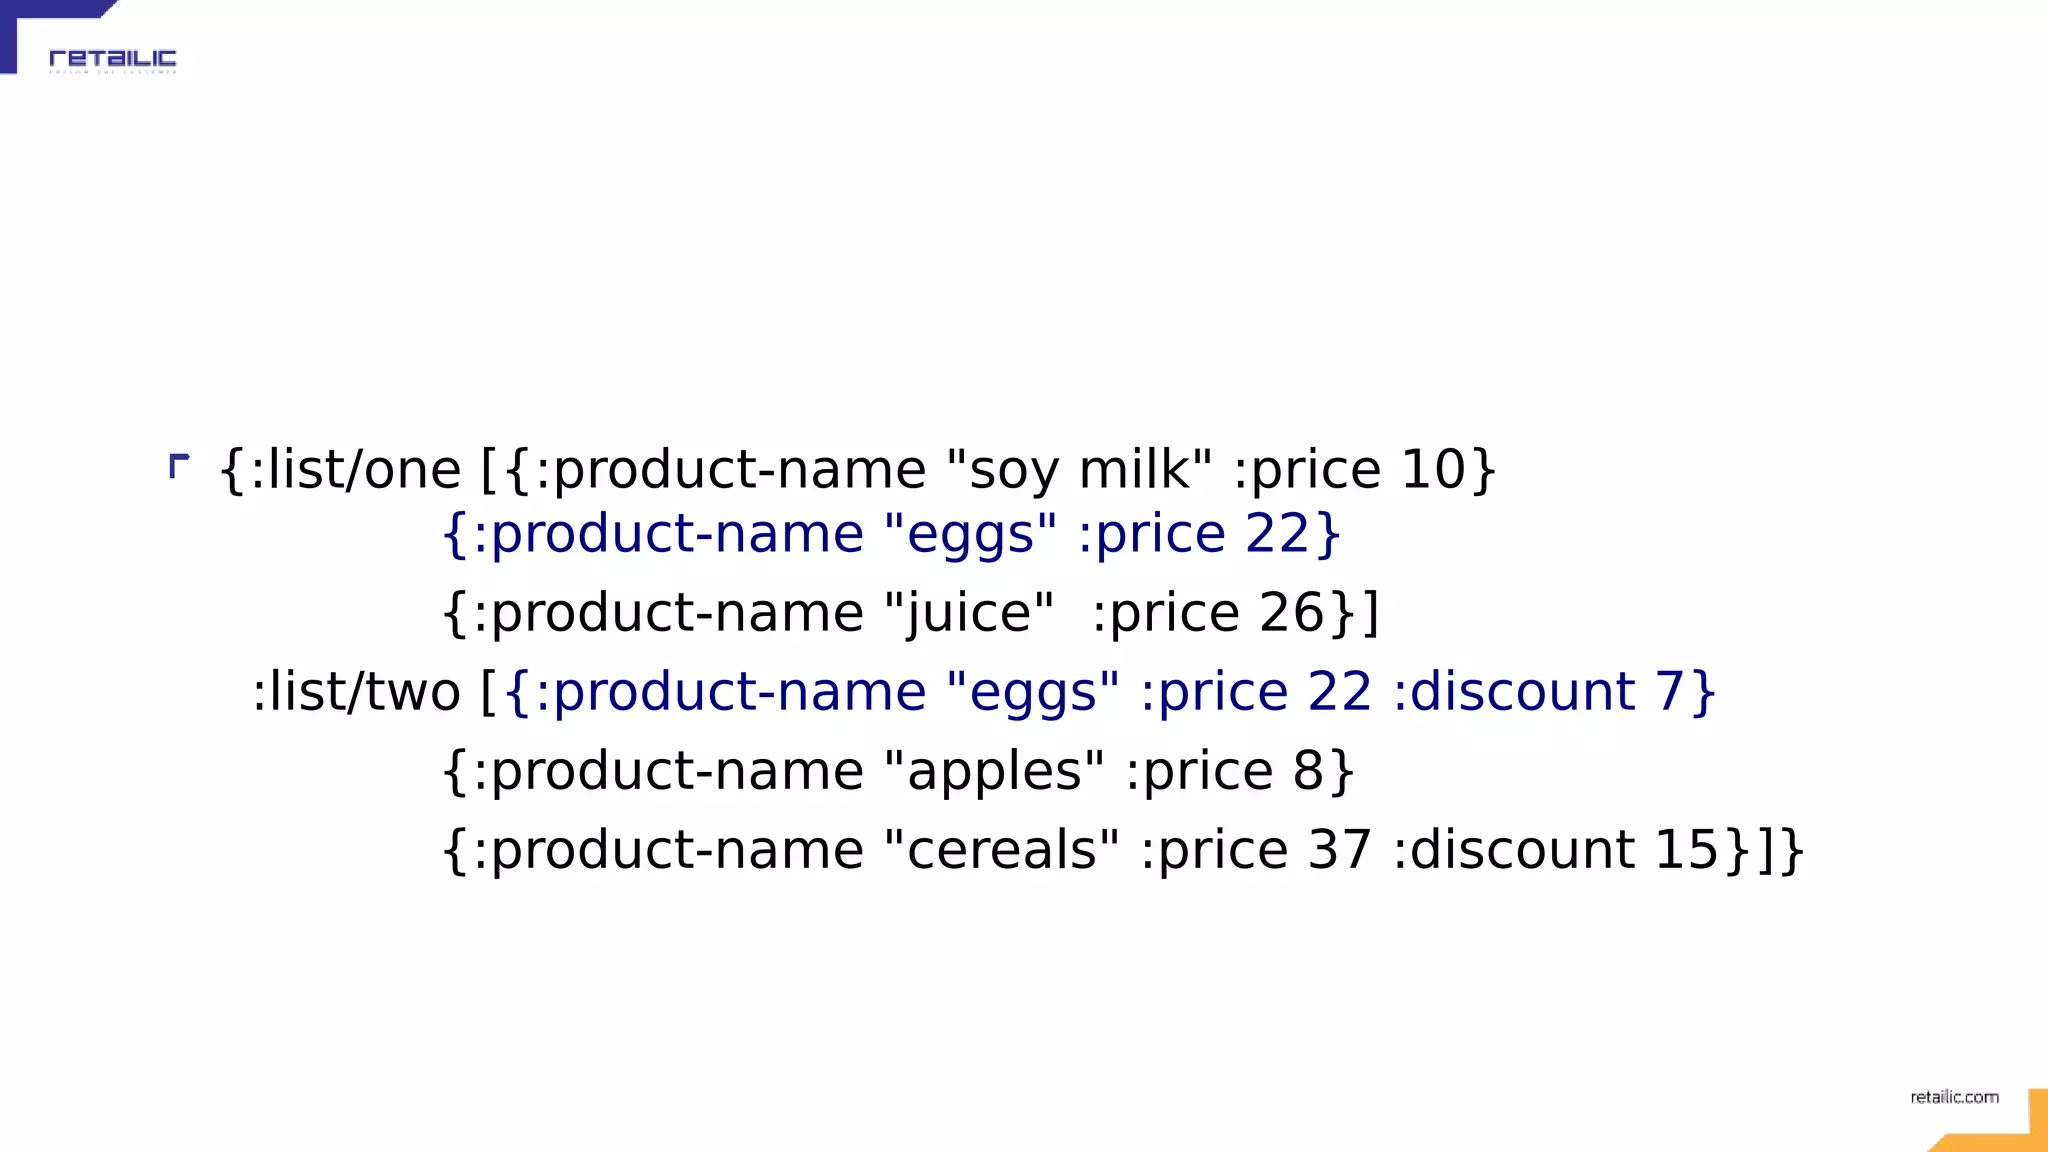Viewport: 2048px width, 1152px height.
Task: Click the tagline text under Retailic logo
Action: 112,73
